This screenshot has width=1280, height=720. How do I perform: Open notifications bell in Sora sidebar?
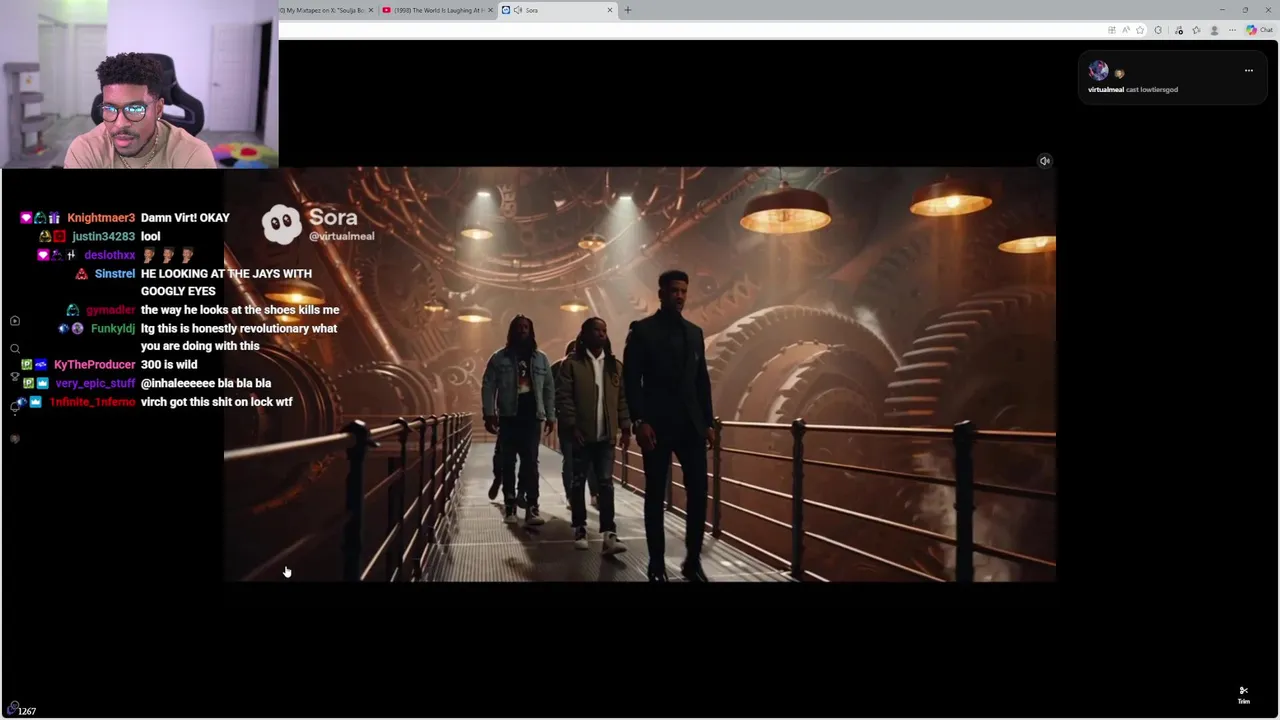coord(15,407)
